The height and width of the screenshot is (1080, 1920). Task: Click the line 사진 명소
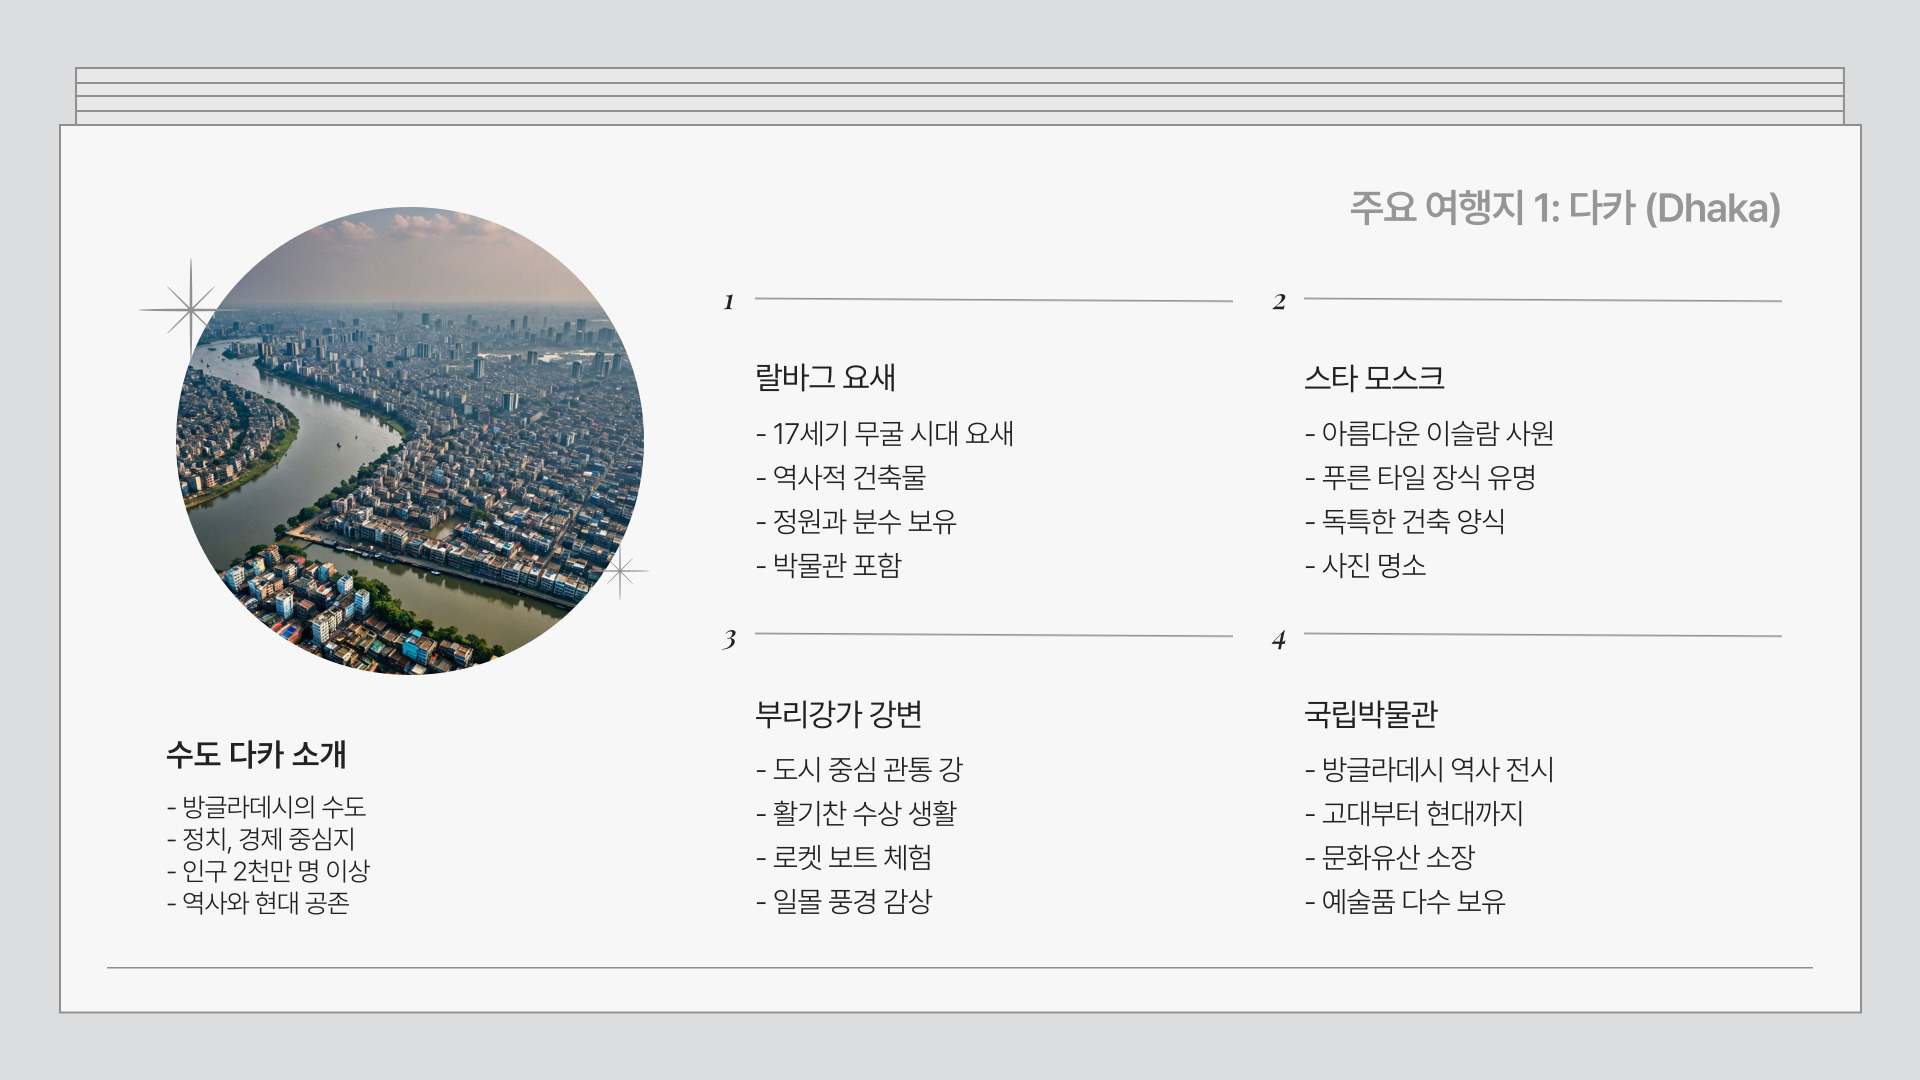click(x=1365, y=566)
